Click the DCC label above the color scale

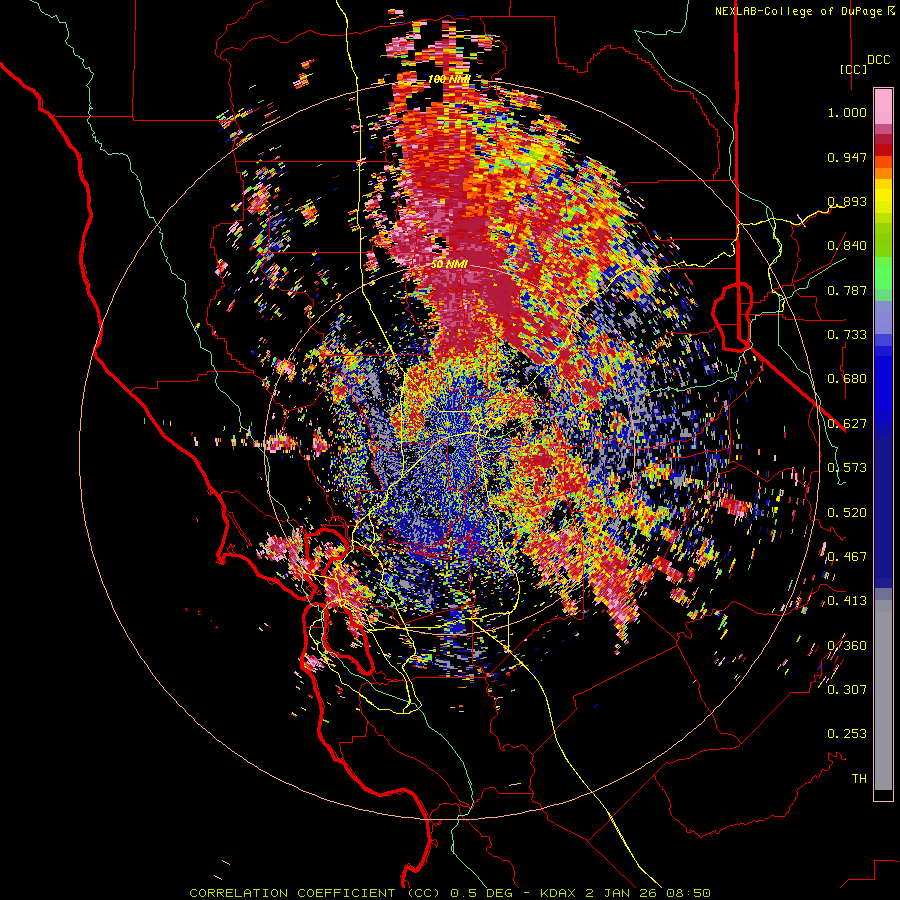click(879, 60)
